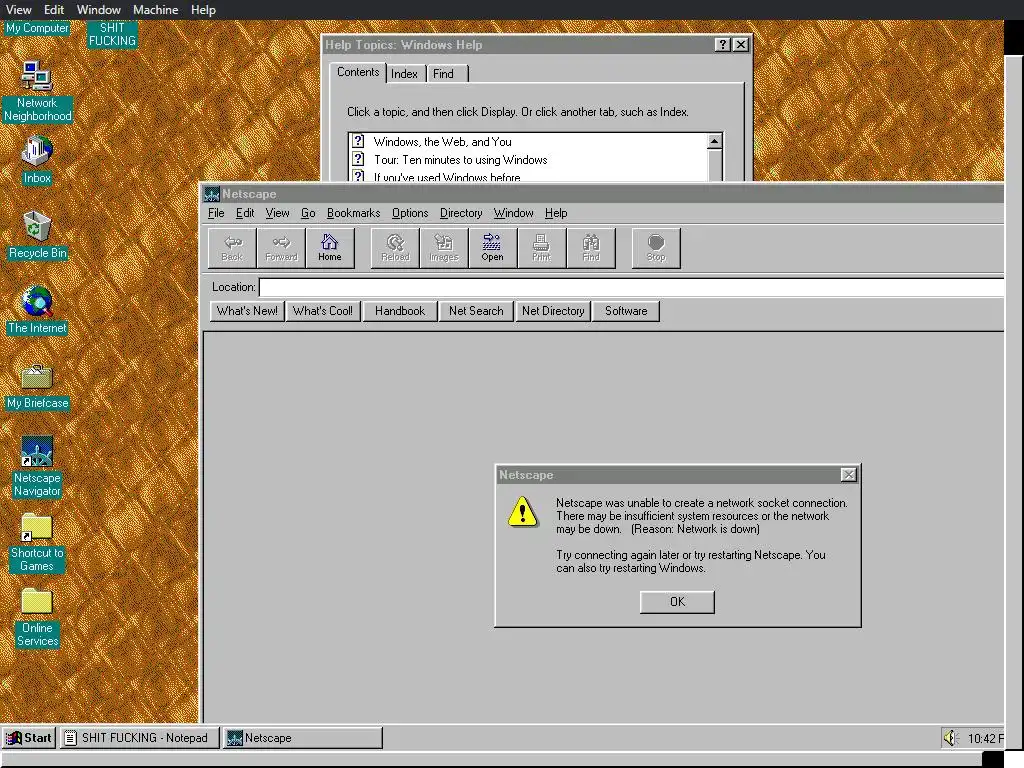Open the Go menu in Netscape

coord(308,213)
